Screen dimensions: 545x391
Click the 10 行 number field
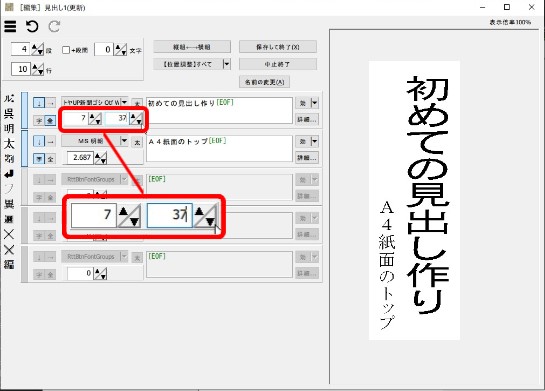coord(21,69)
